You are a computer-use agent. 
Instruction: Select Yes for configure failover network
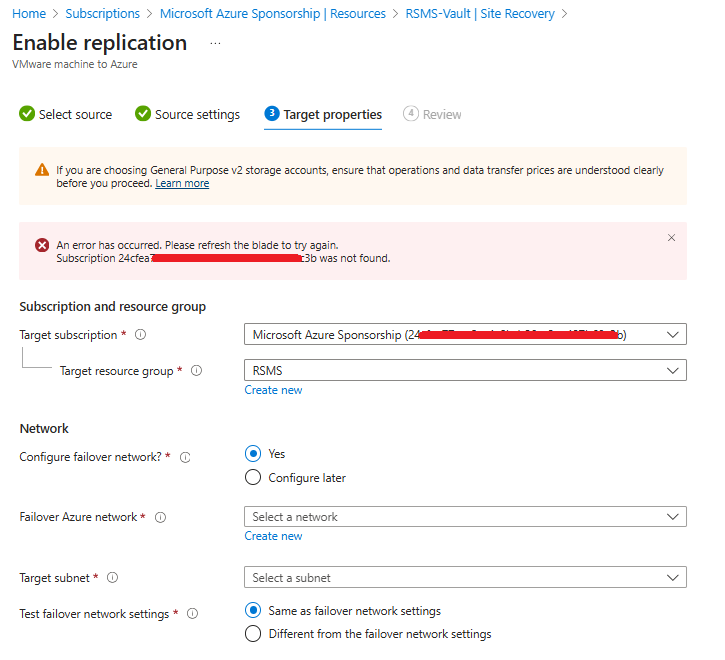pyautogui.click(x=253, y=453)
